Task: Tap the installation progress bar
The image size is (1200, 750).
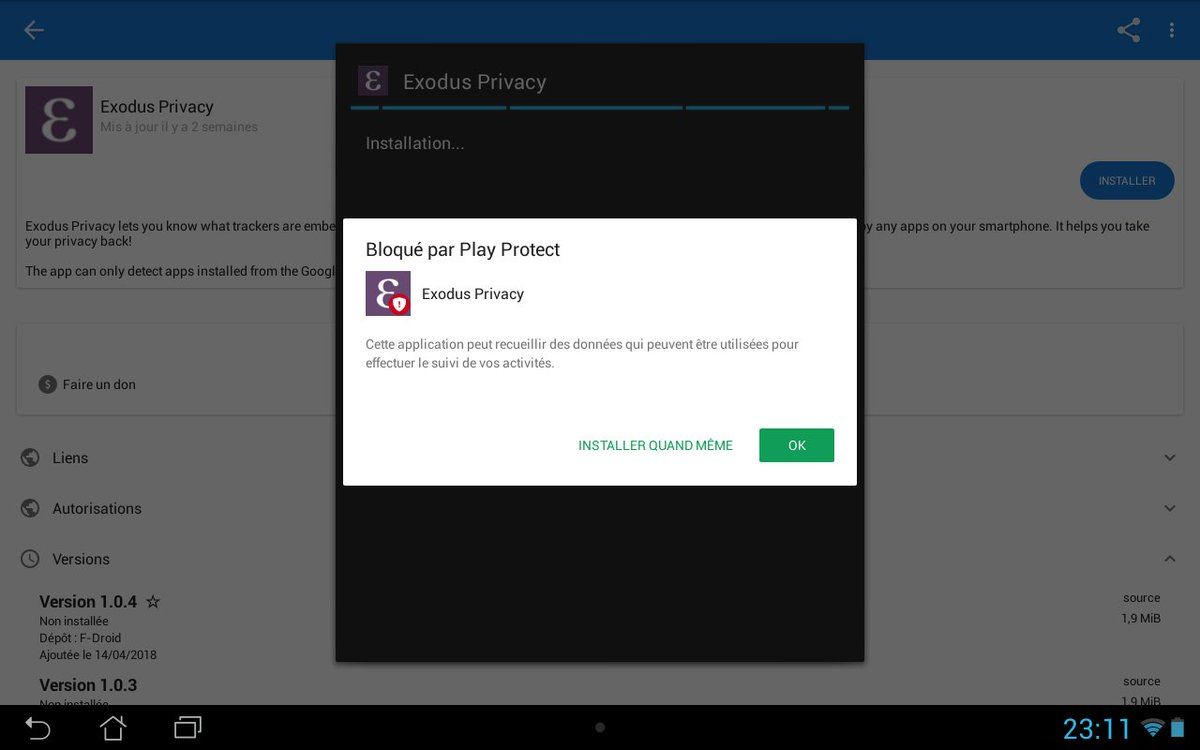Action: [600, 107]
